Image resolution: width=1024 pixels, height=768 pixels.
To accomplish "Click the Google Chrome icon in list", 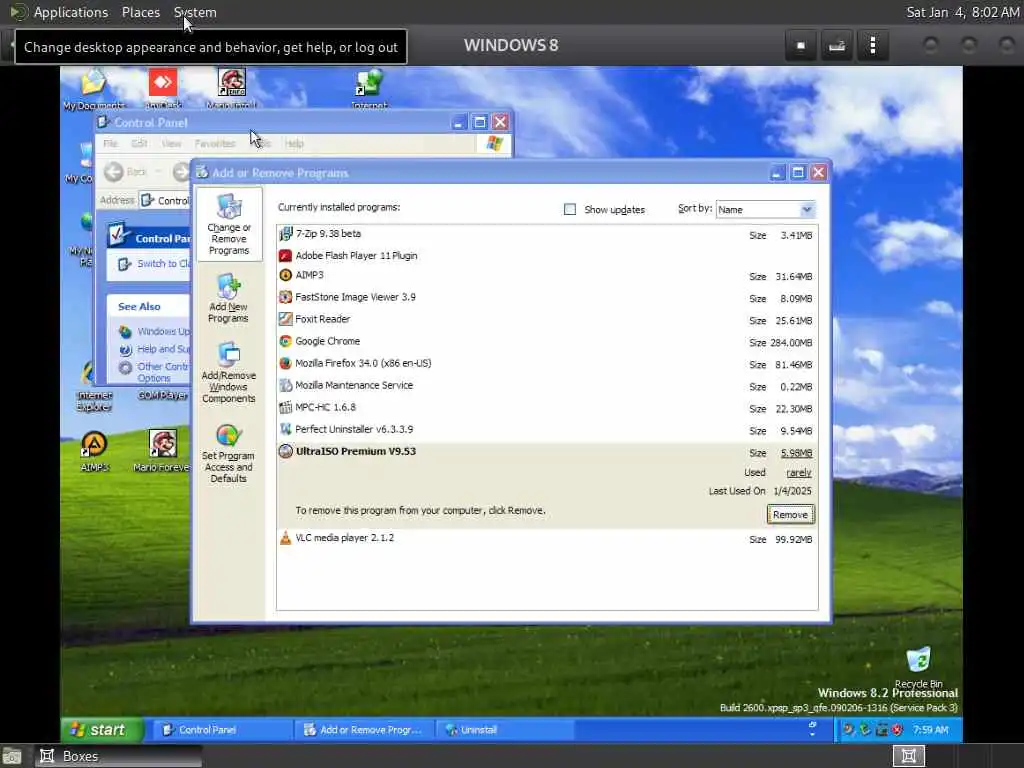I will pyautogui.click(x=285, y=341).
